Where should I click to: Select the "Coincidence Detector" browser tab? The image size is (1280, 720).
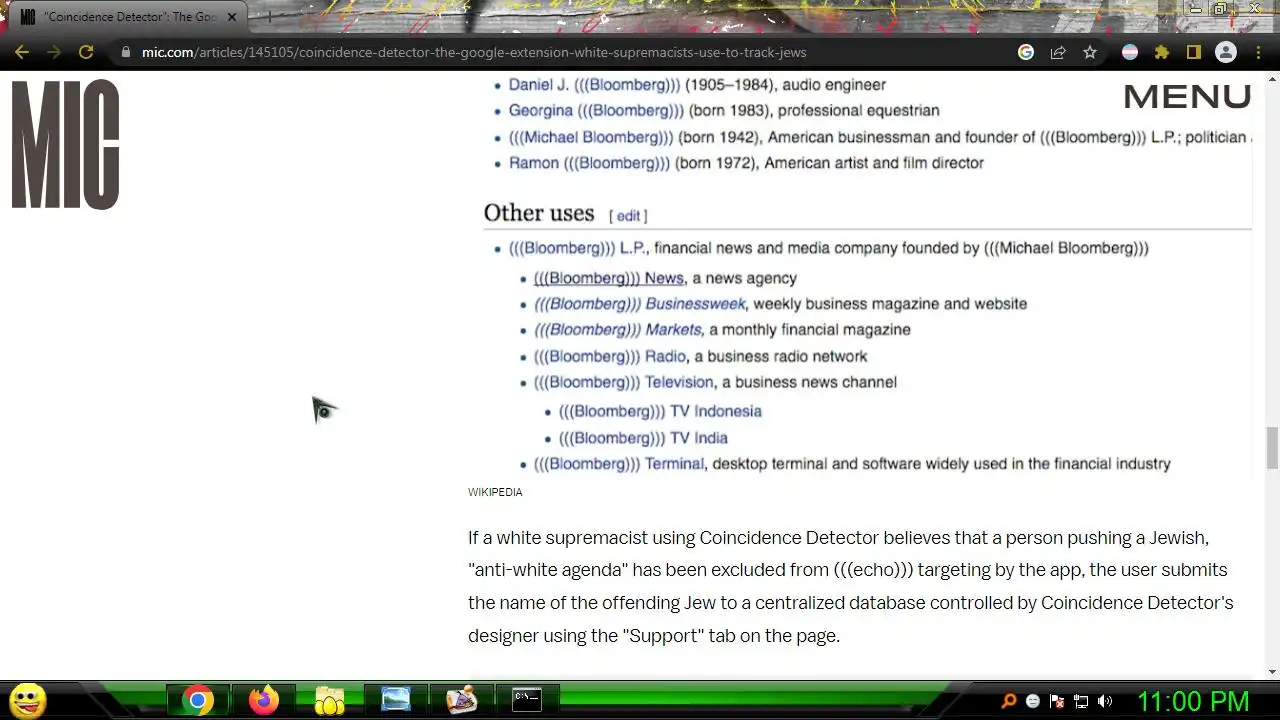[130, 17]
